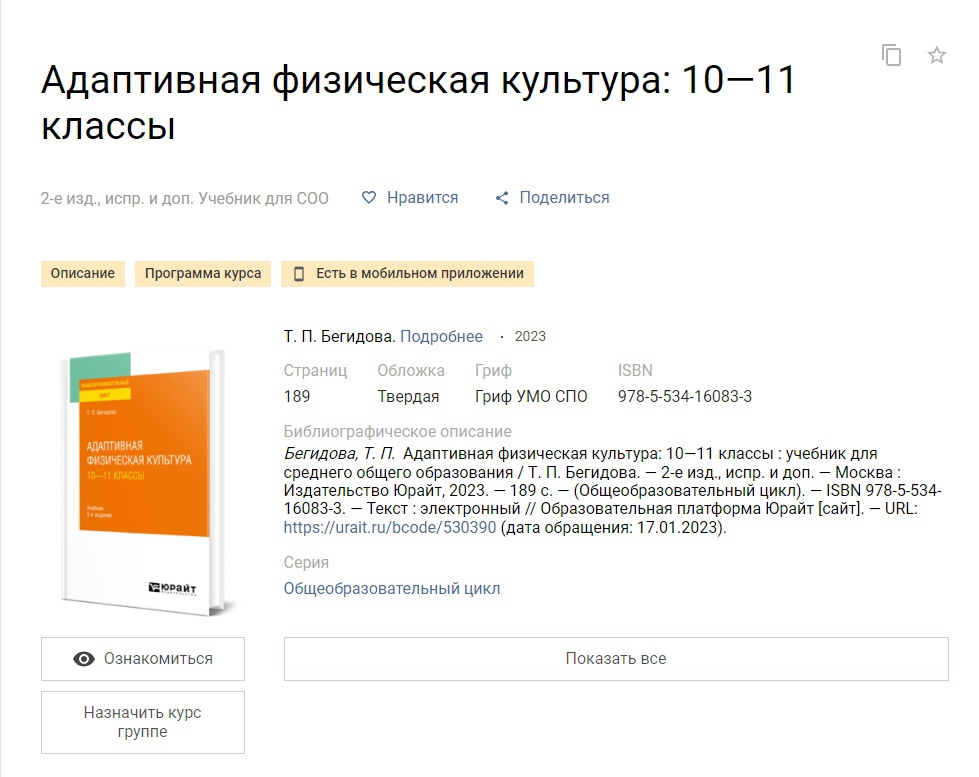Click the share icon beside Поделиться
979x777 pixels.
point(502,198)
